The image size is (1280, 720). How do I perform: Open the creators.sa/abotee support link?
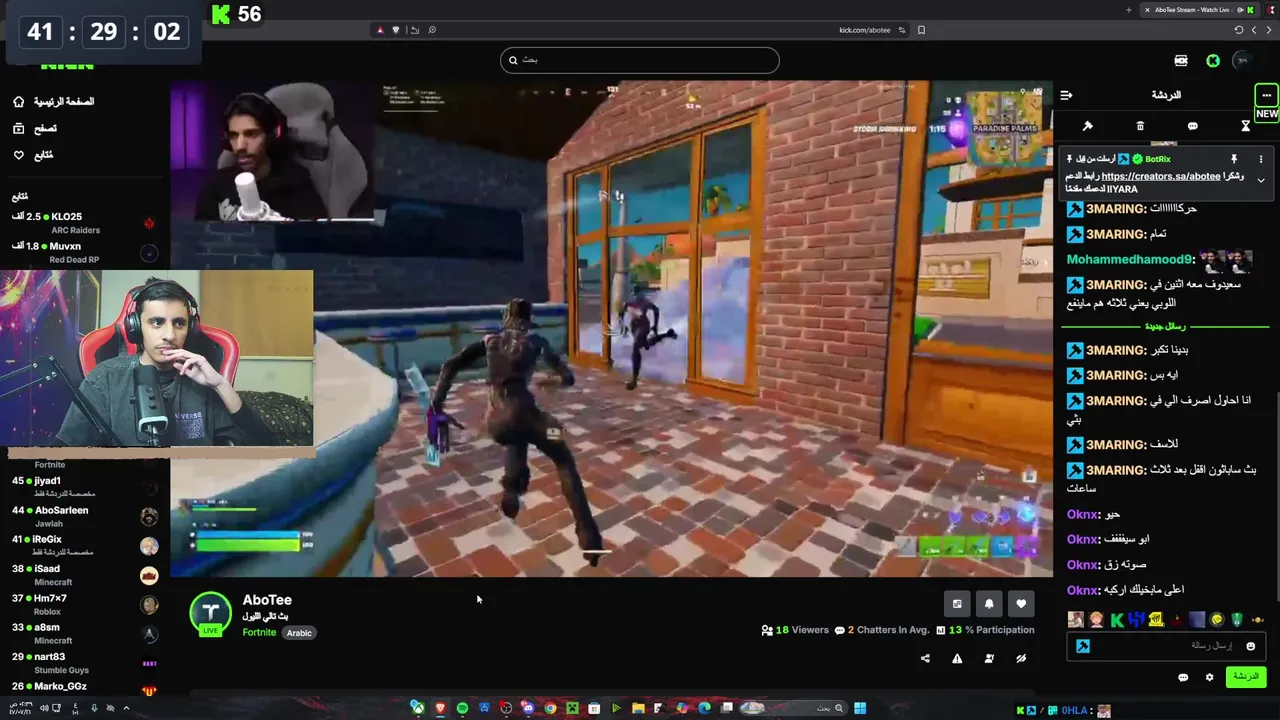pyautogui.click(x=1160, y=176)
